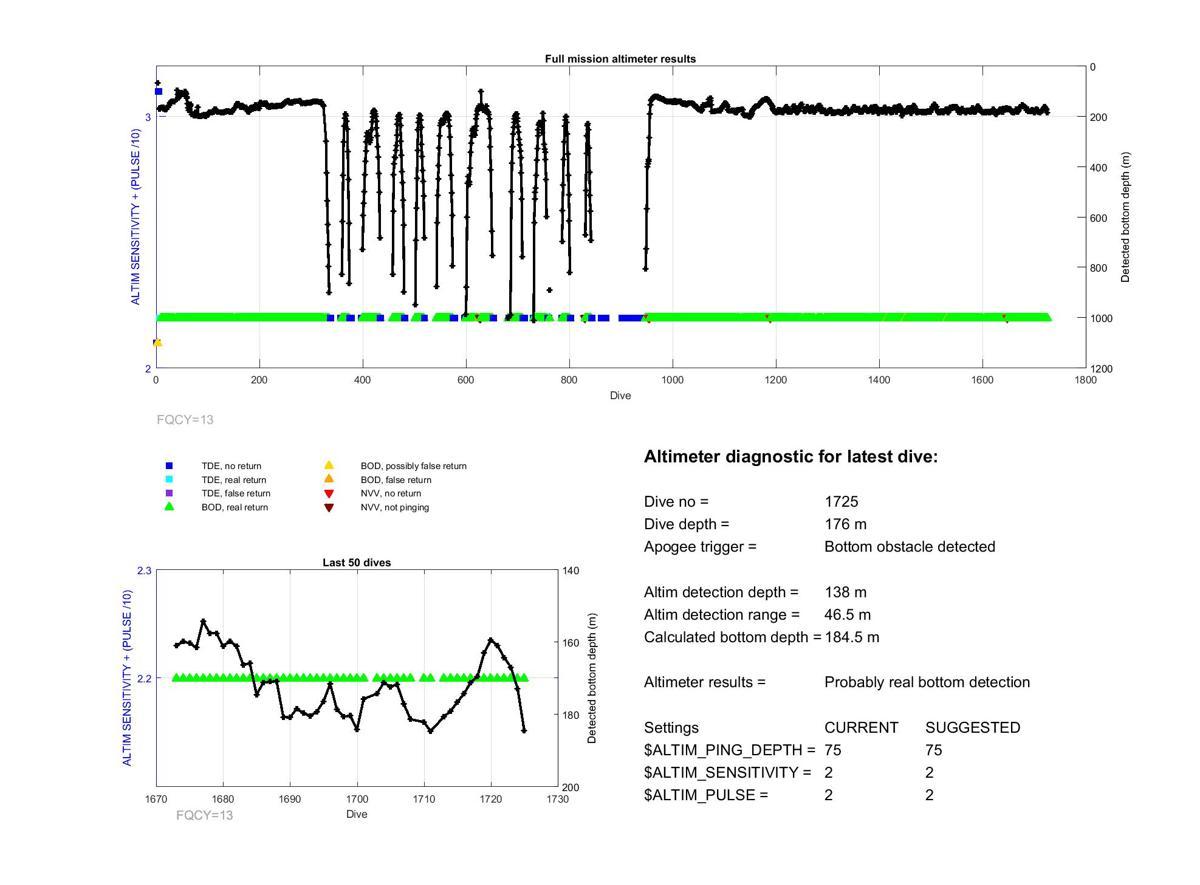1200x885 pixels.
Task: Click the 'Altimeter diagnostic for latest dive:' heading
Action: coord(791,457)
